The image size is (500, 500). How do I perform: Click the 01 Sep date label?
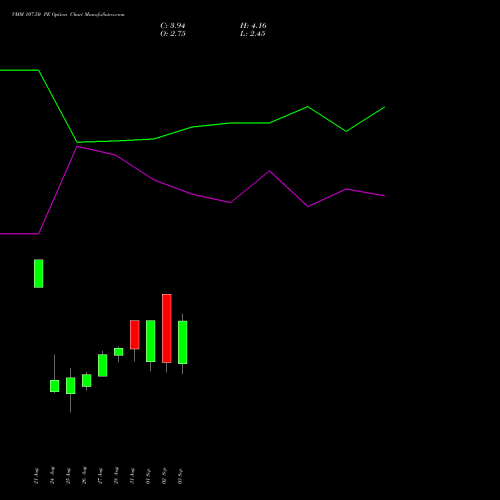pyautogui.click(x=148, y=476)
